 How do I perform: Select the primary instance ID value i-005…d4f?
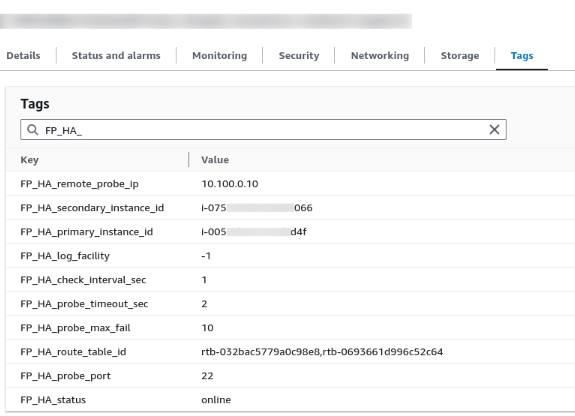point(254,232)
